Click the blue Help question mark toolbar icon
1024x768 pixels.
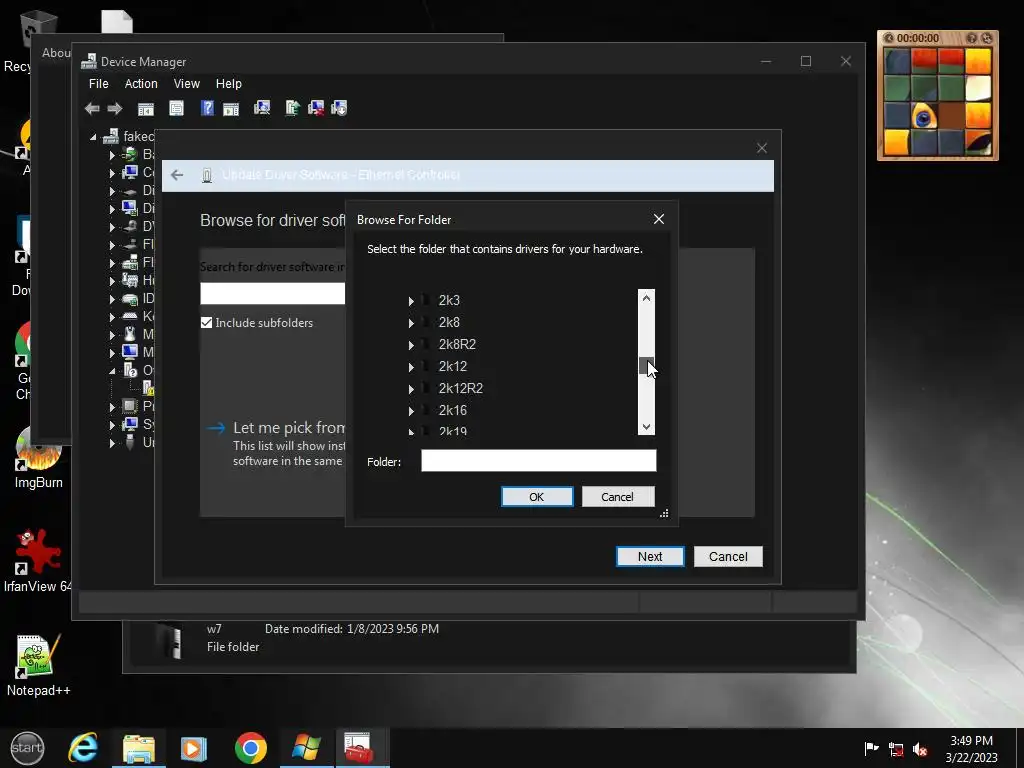tap(207, 108)
